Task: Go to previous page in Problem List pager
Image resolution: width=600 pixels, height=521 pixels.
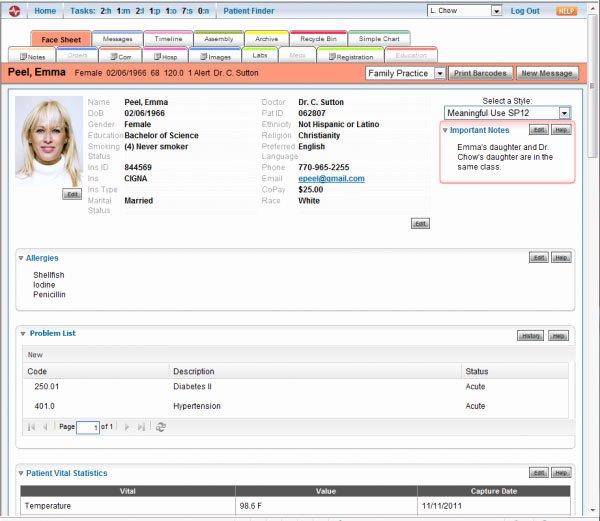Action: point(45,427)
